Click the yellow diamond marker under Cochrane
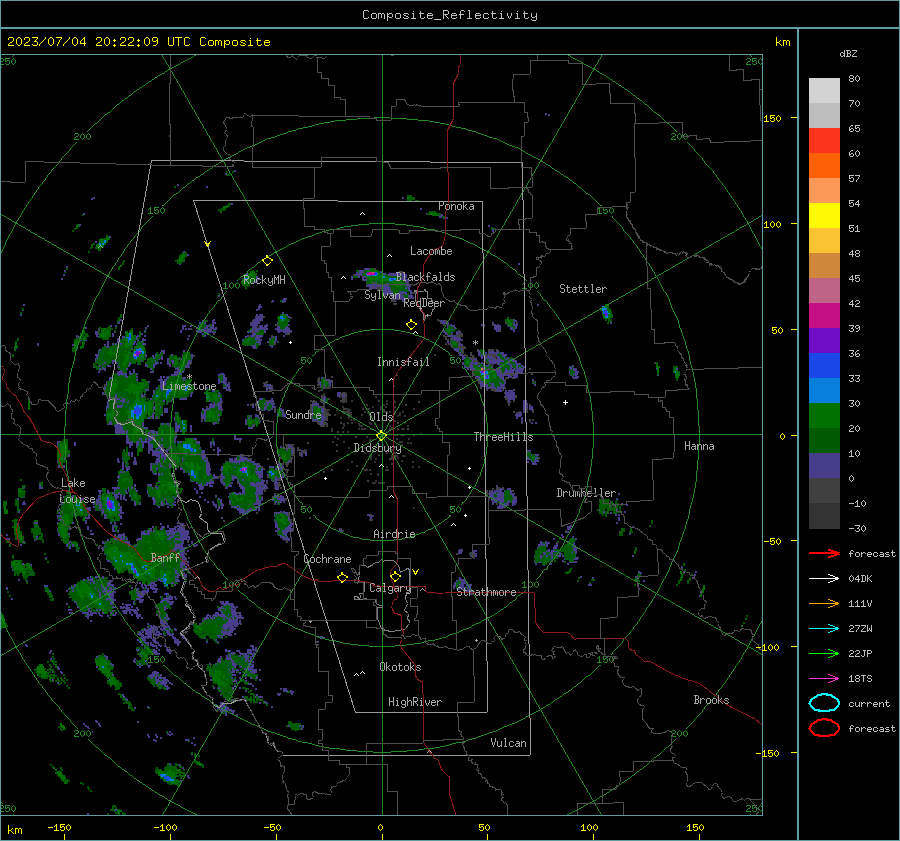Viewport: 900px width, 841px height. tap(342, 577)
